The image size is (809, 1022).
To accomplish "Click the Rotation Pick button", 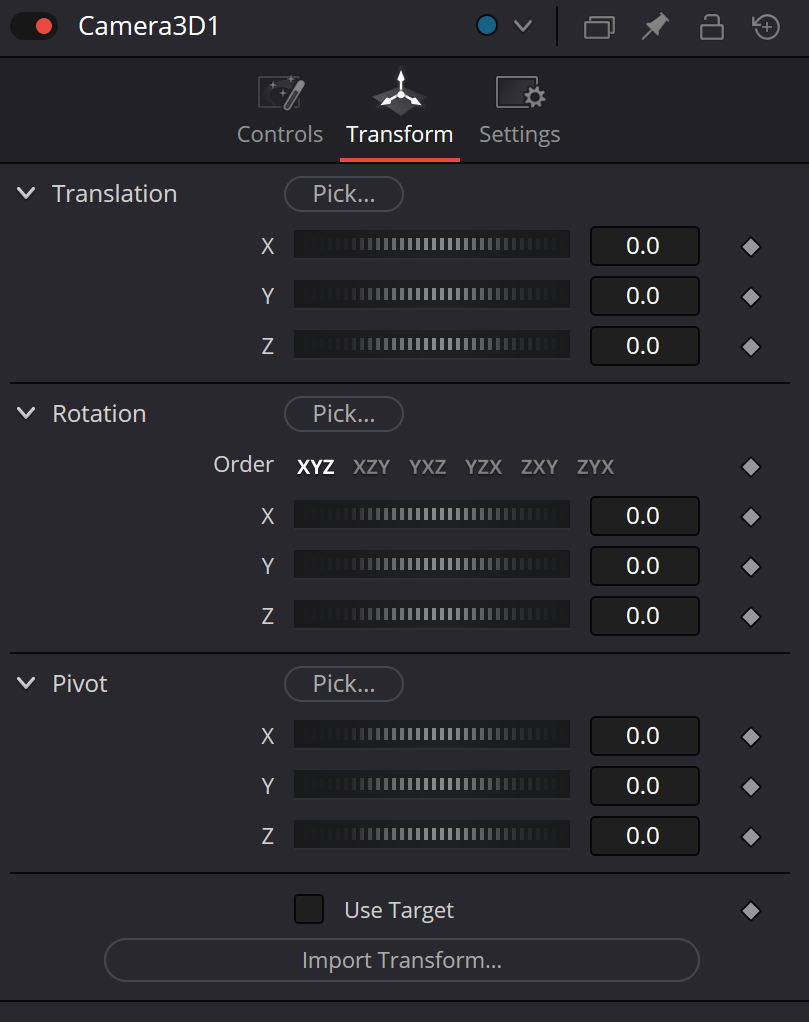I will coord(344,414).
